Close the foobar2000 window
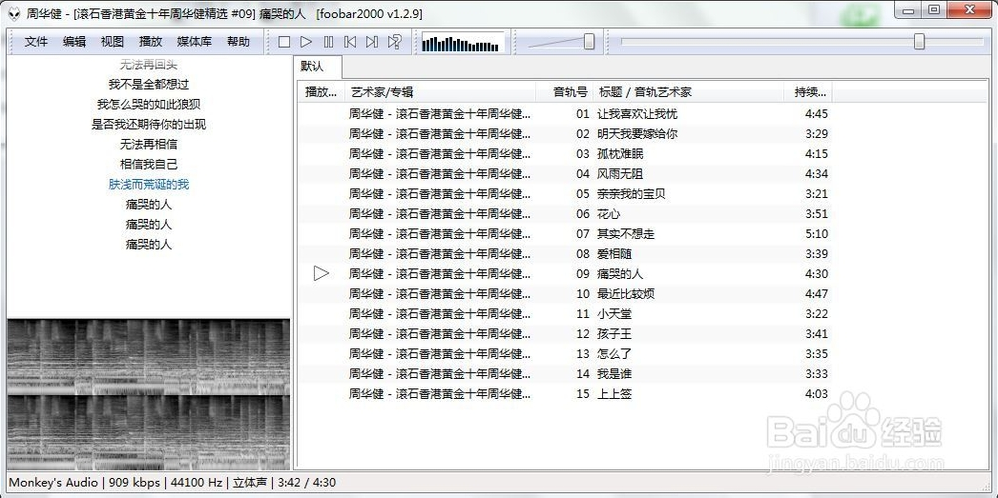The height and width of the screenshot is (498, 998). pyautogui.click(x=971, y=10)
